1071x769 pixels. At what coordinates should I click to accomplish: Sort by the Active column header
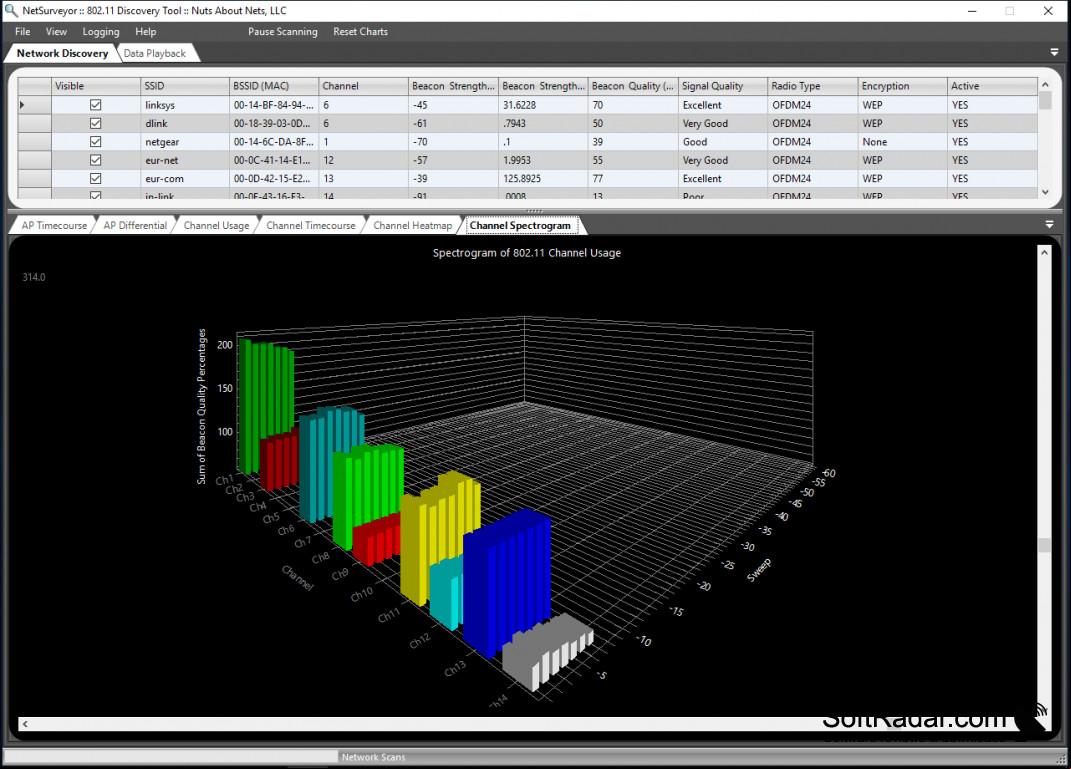[992, 86]
